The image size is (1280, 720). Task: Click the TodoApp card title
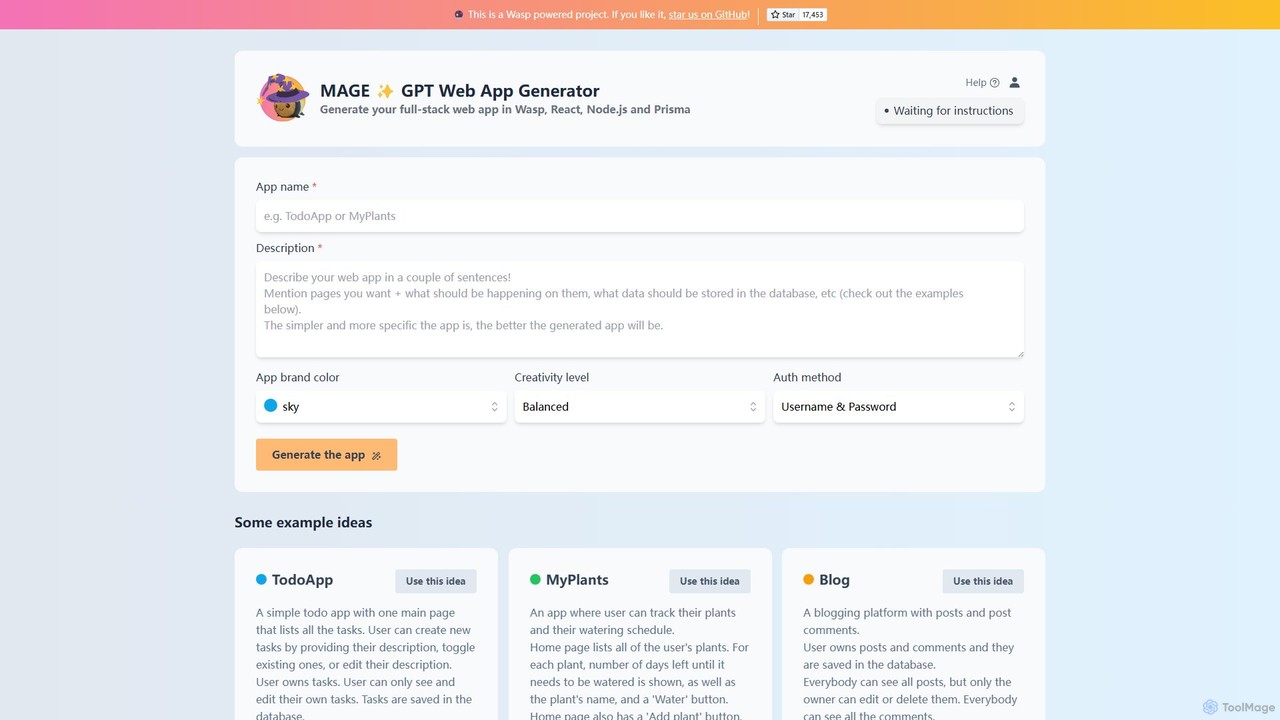(x=302, y=580)
